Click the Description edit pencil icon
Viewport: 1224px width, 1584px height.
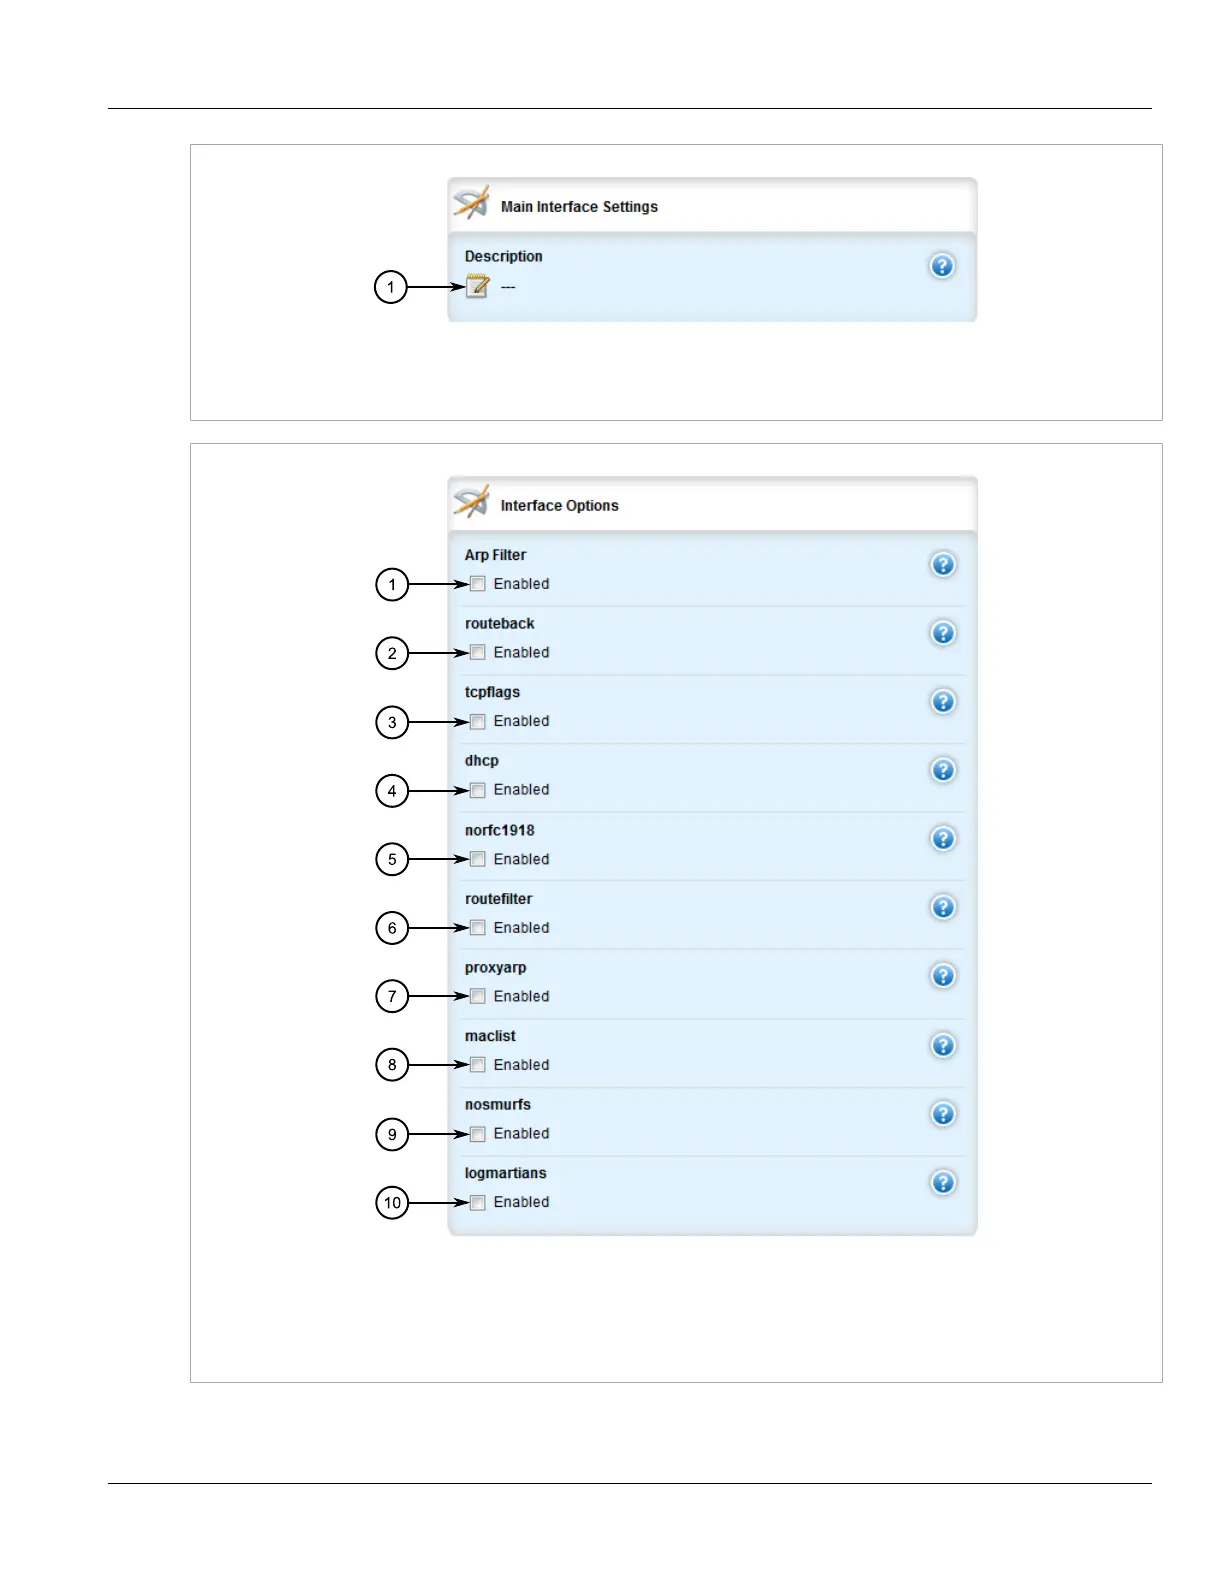click(478, 287)
